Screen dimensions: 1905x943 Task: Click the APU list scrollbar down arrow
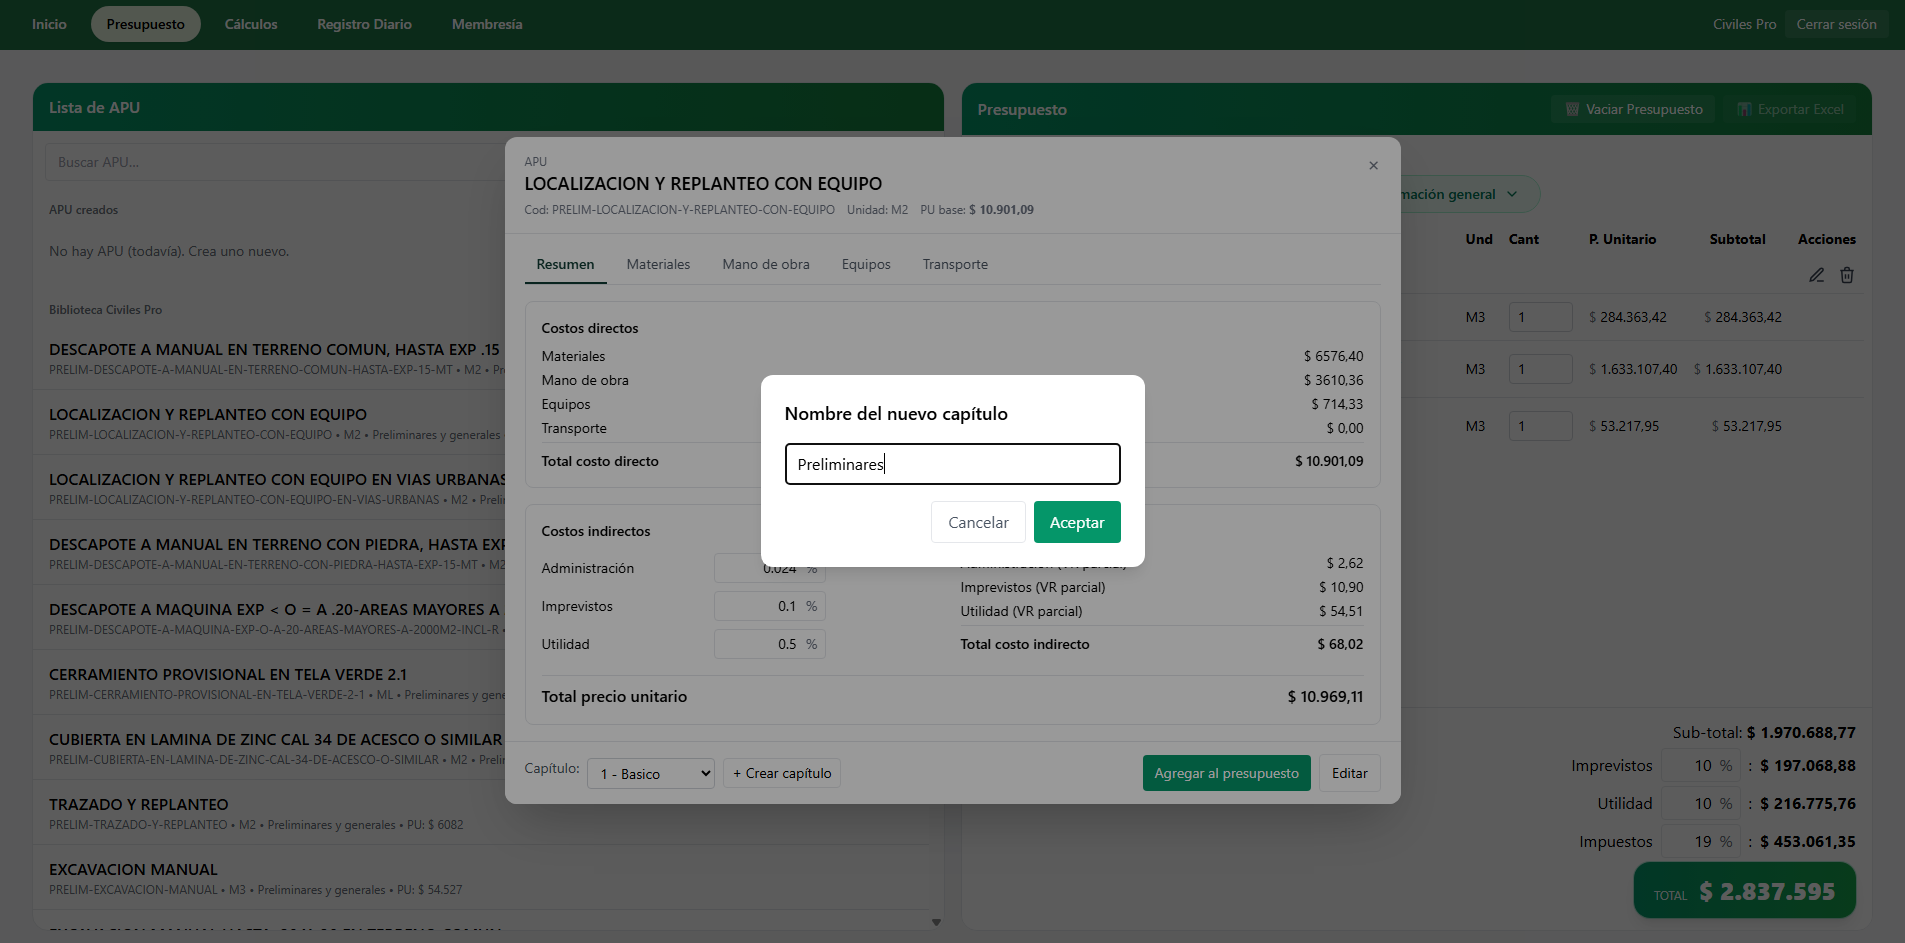pyautogui.click(x=936, y=922)
